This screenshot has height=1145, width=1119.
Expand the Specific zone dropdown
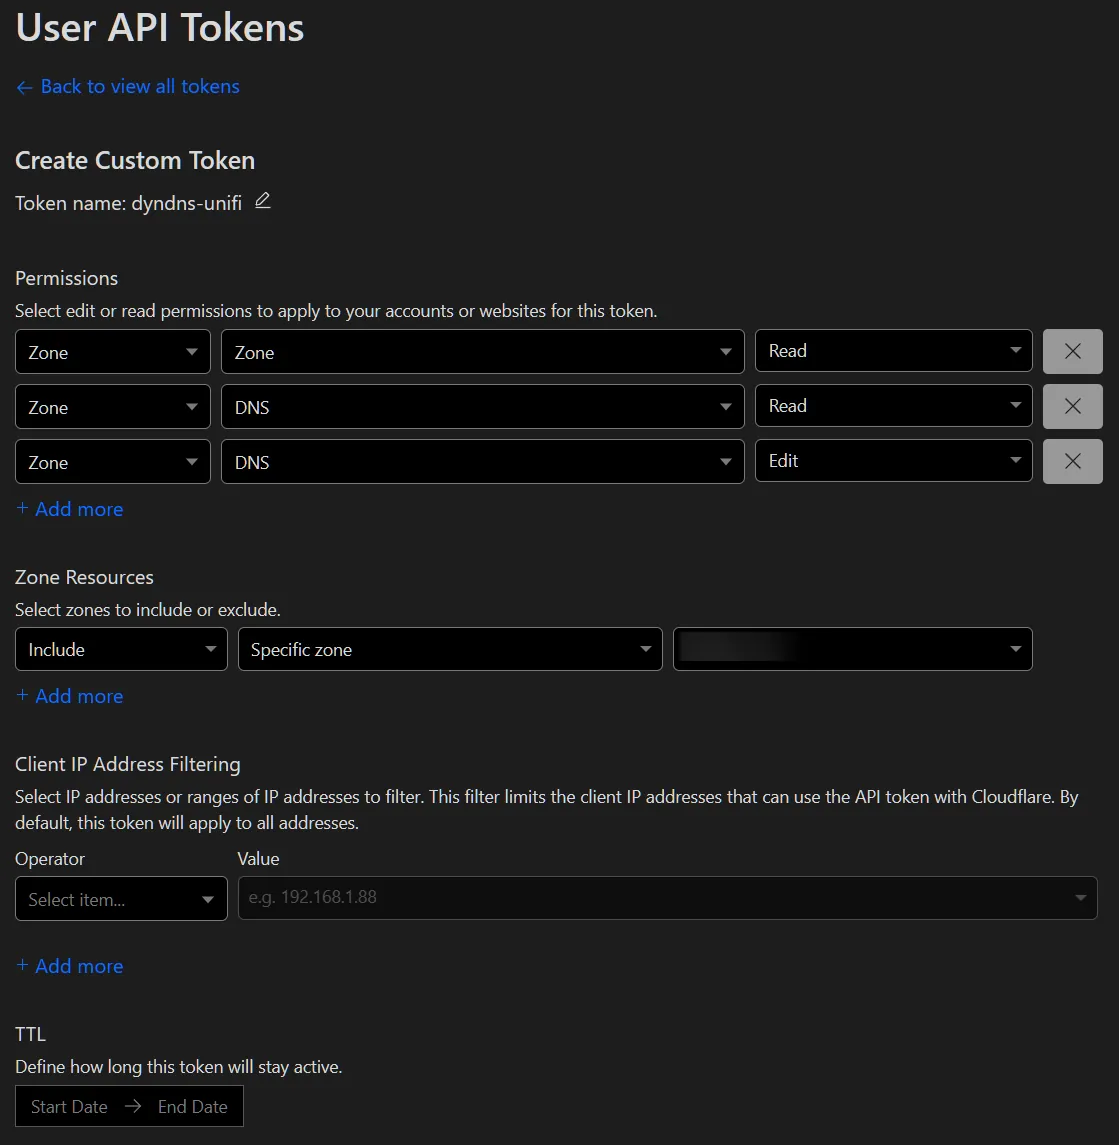point(450,650)
